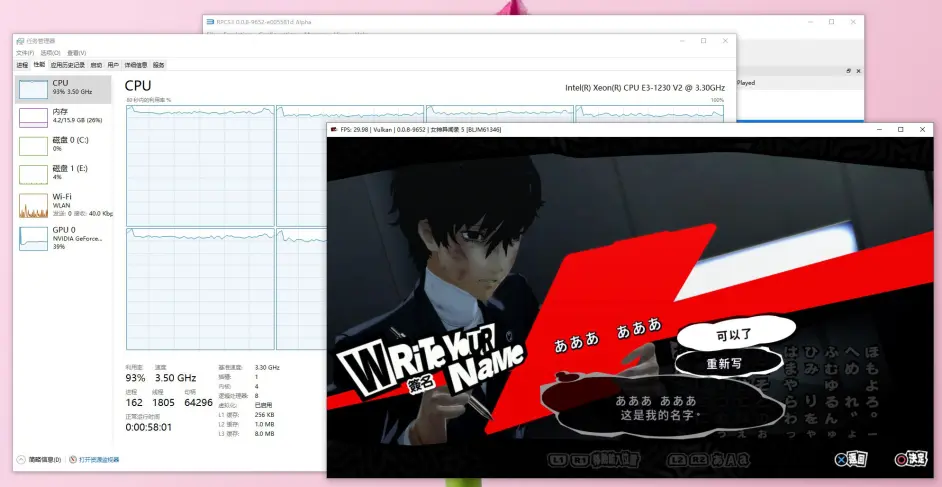The image size is (942, 487).
Task: Close the Task Manager window
Action: [725, 41]
